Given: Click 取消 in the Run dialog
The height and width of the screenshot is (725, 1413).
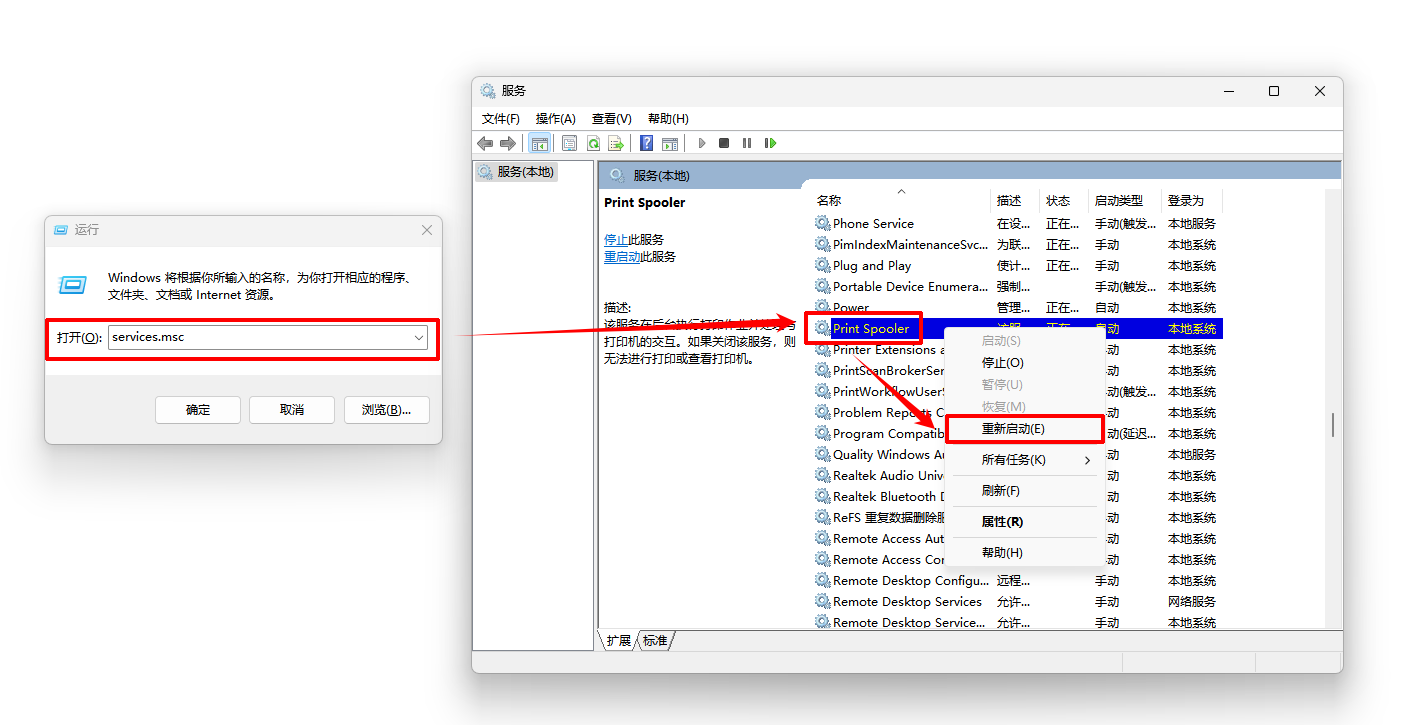Looking at the screenshot, I should (292, 410).
